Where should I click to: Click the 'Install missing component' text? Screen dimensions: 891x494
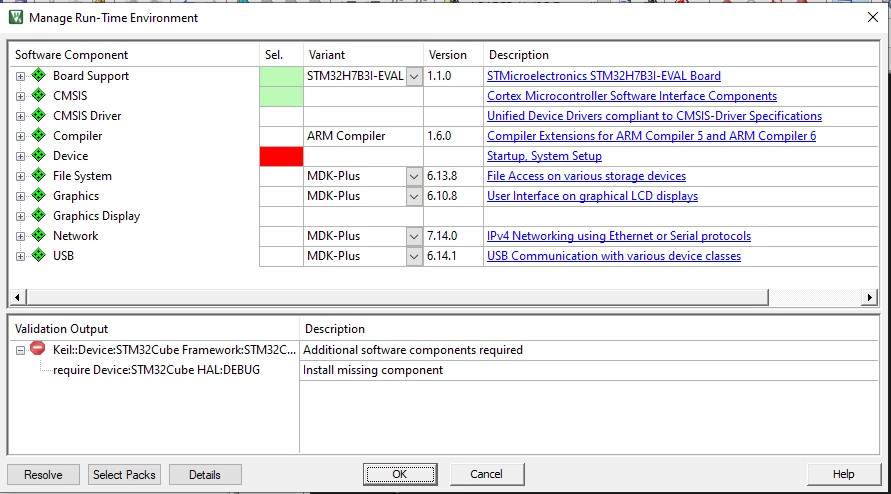point(373,370)
